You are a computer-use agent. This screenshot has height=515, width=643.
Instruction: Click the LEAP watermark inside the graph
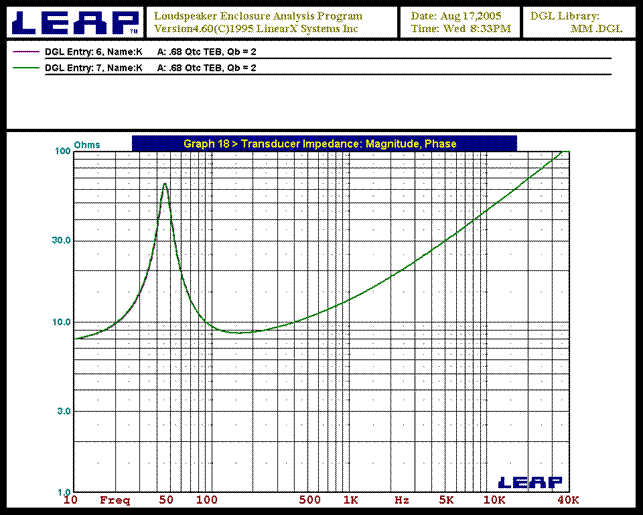coord(521,482)
